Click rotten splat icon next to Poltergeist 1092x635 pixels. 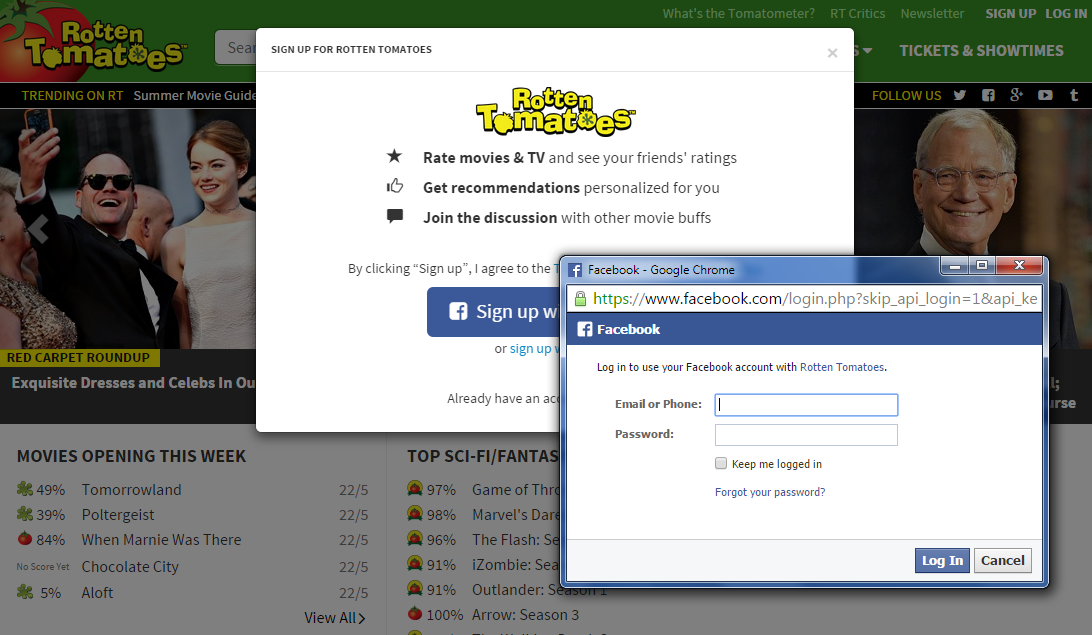[x=25, y=514]
